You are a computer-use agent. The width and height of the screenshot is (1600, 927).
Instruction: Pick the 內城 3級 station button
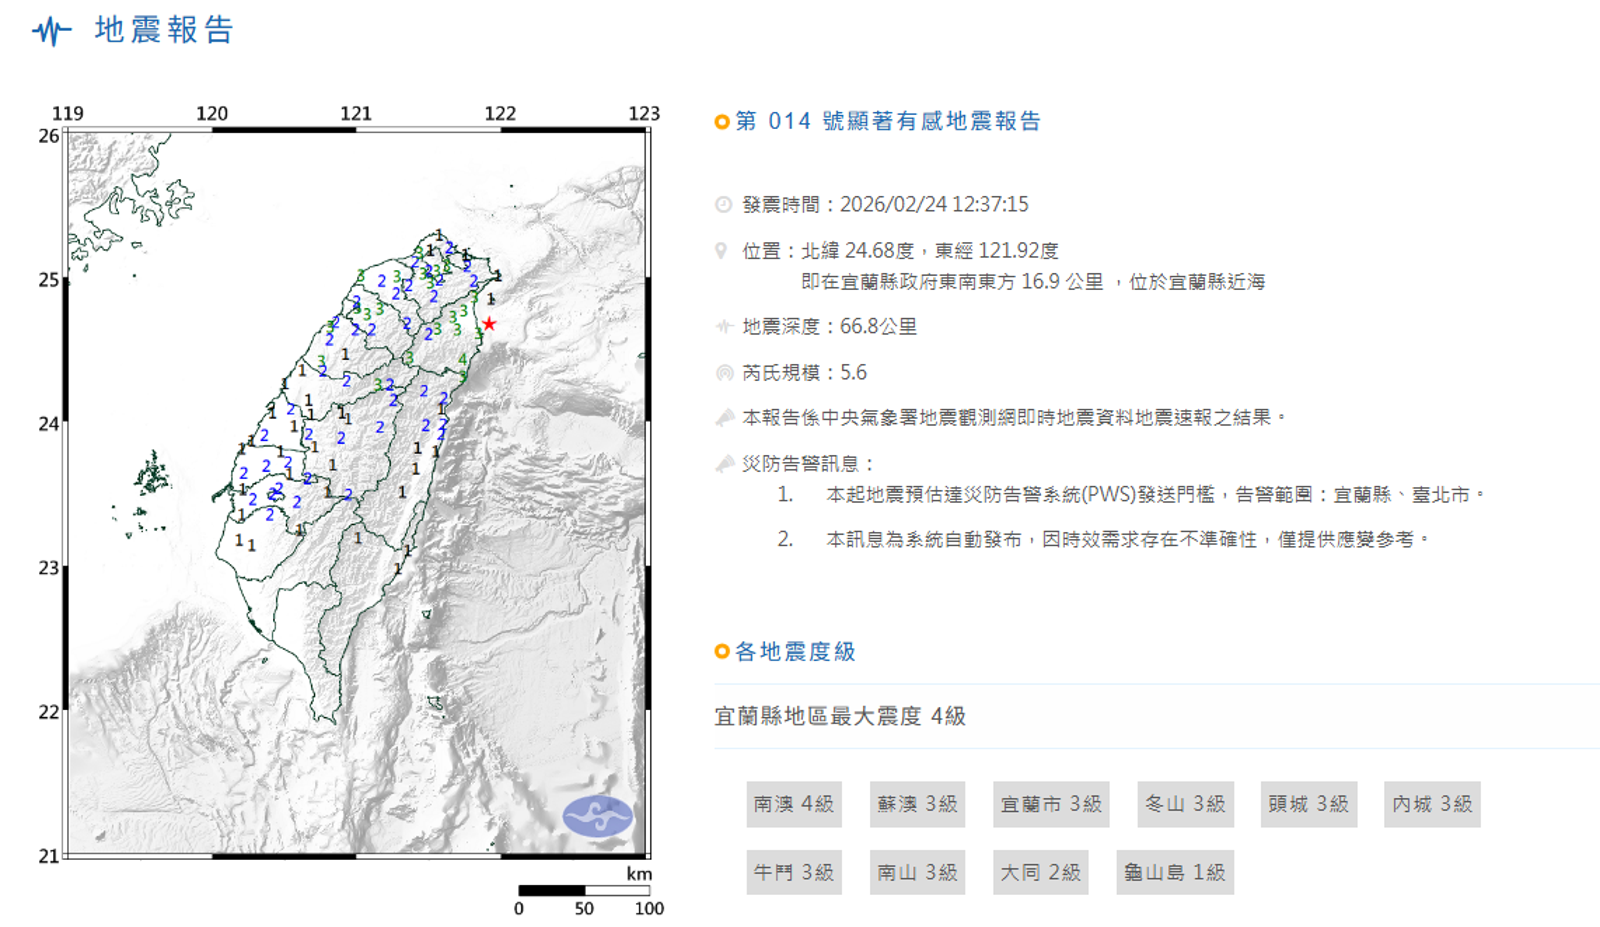point(1432,804)
